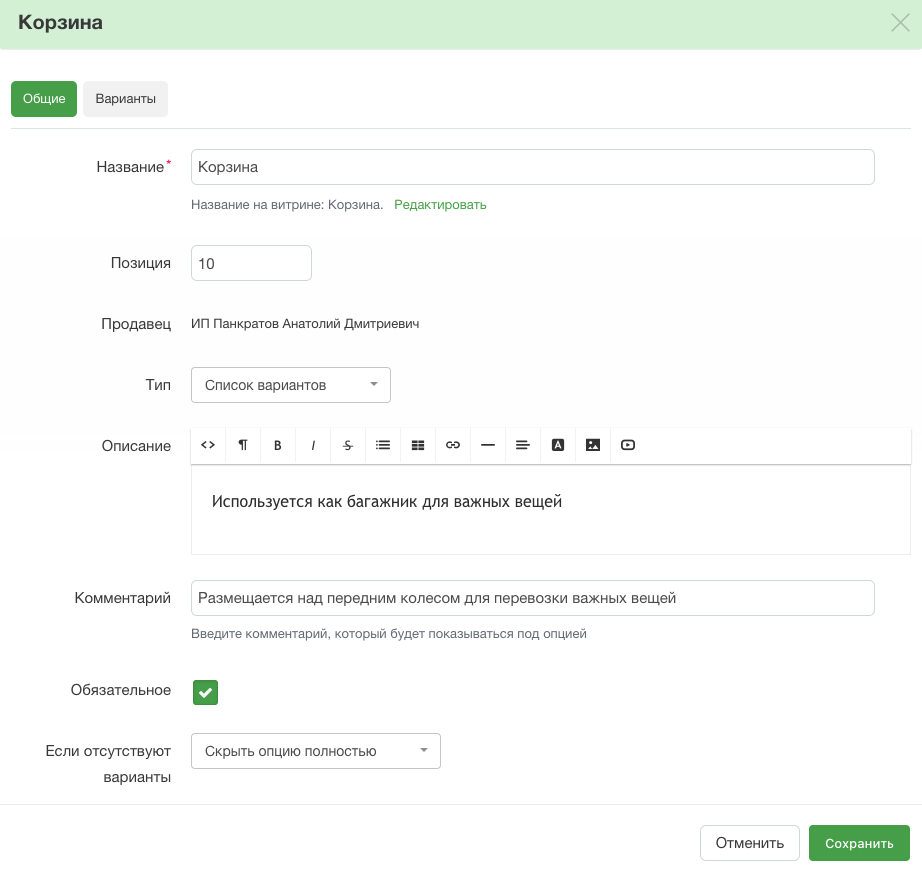
Task: Insert a video into description
Action: point(628,445)
